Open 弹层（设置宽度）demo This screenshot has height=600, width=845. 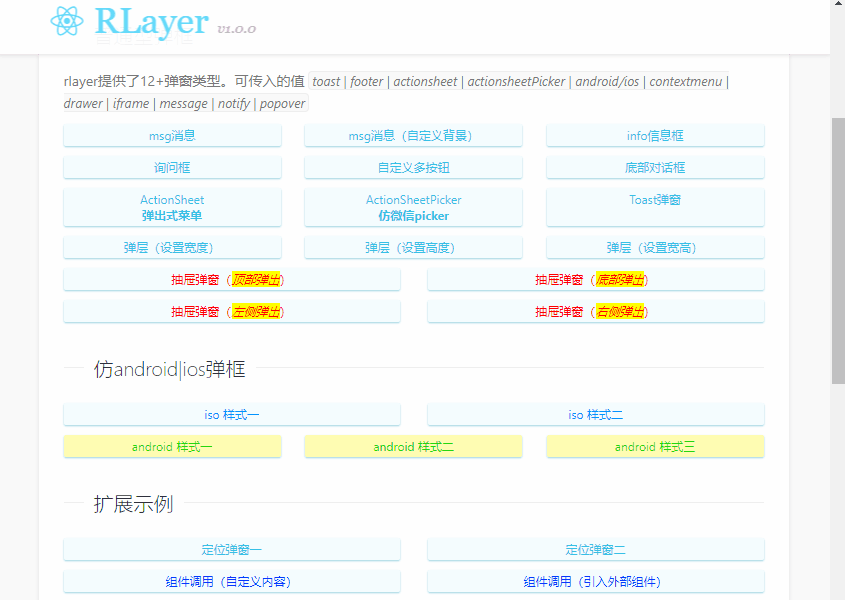tap(172, 247)
